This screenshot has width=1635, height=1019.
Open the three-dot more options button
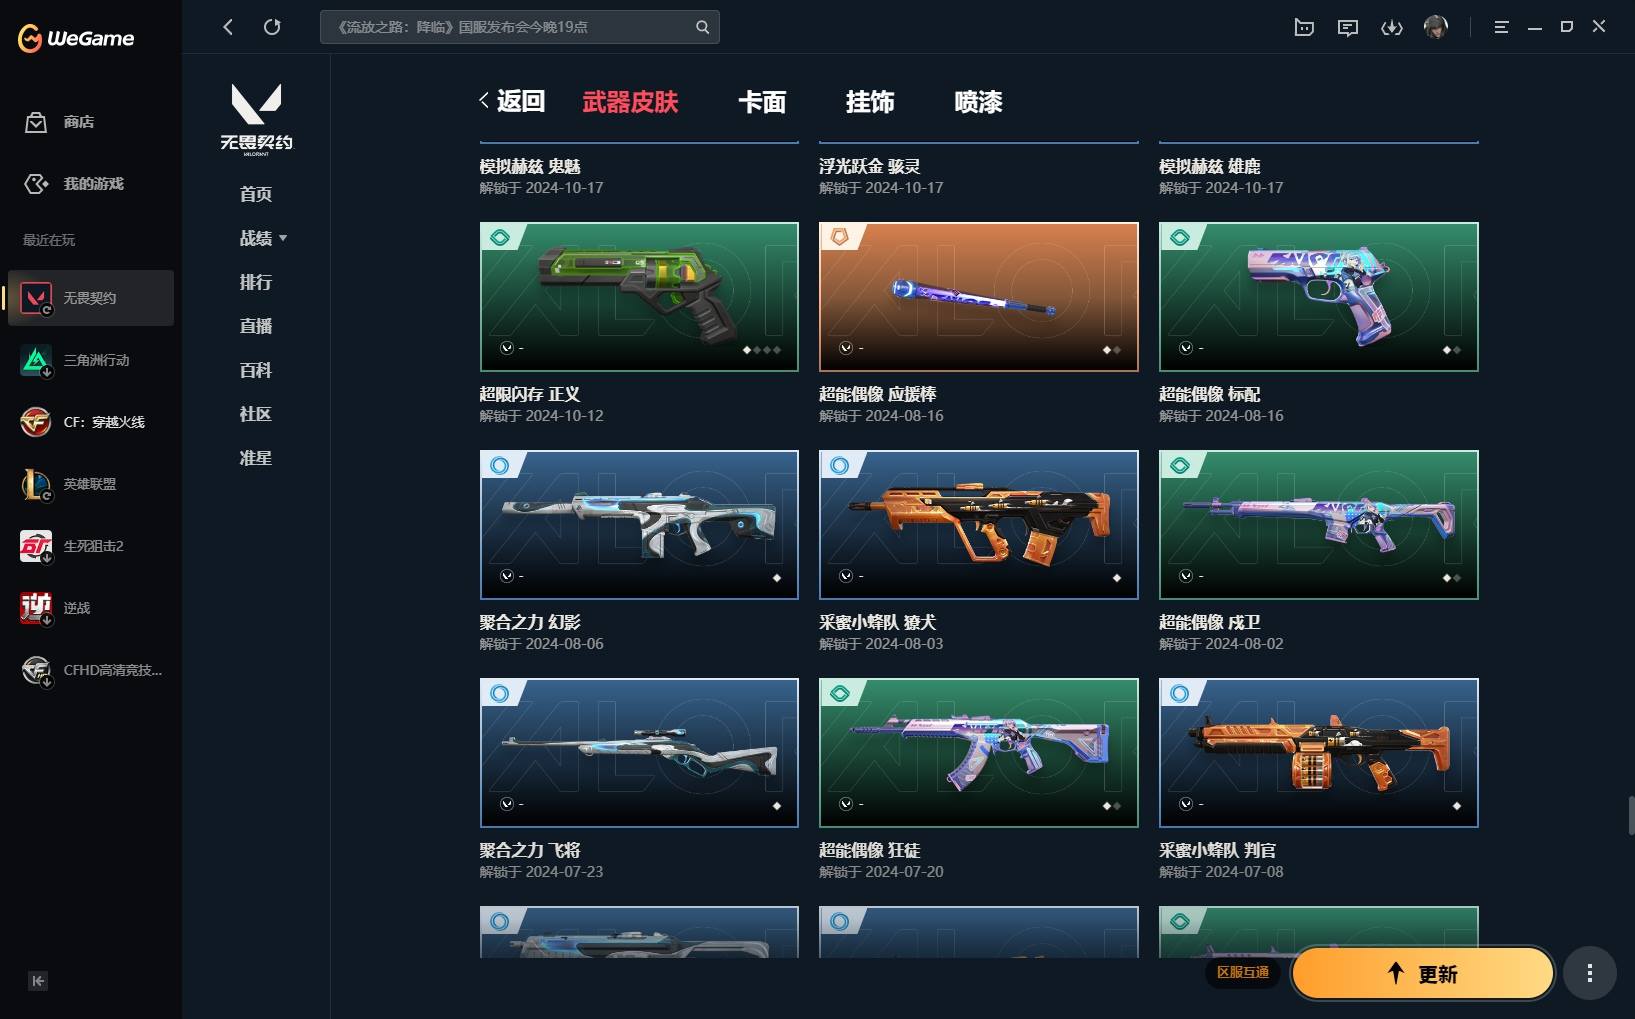[x=1590, y=973]
